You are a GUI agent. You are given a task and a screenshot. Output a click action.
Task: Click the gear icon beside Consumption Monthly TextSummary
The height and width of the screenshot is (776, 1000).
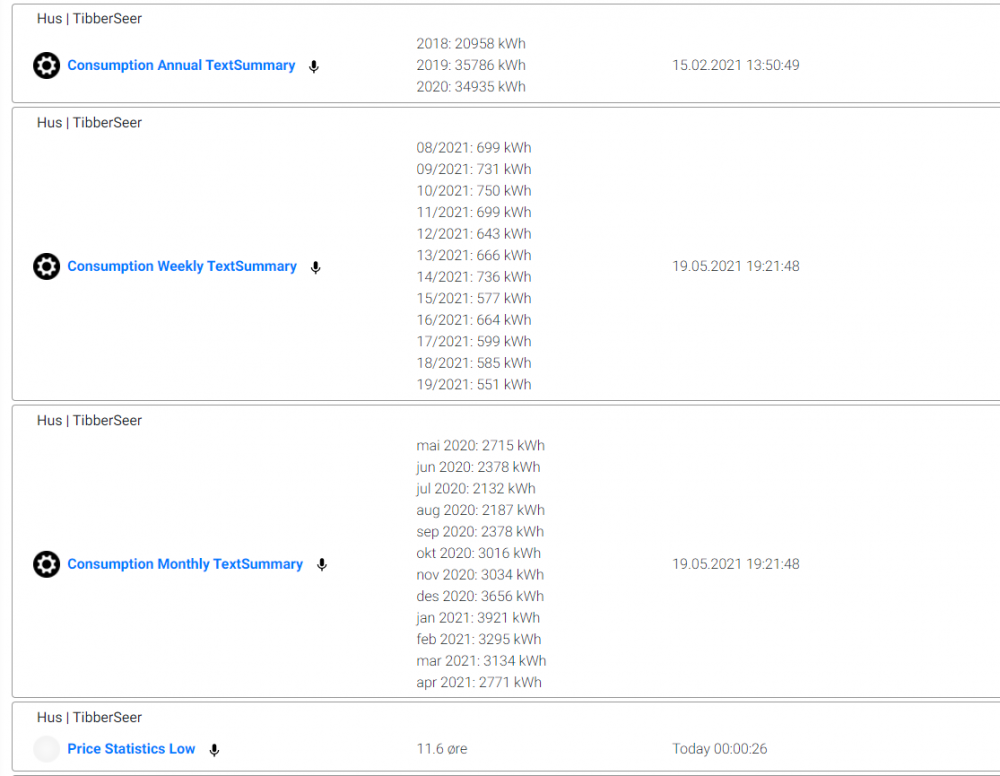[x=47, y=565]
